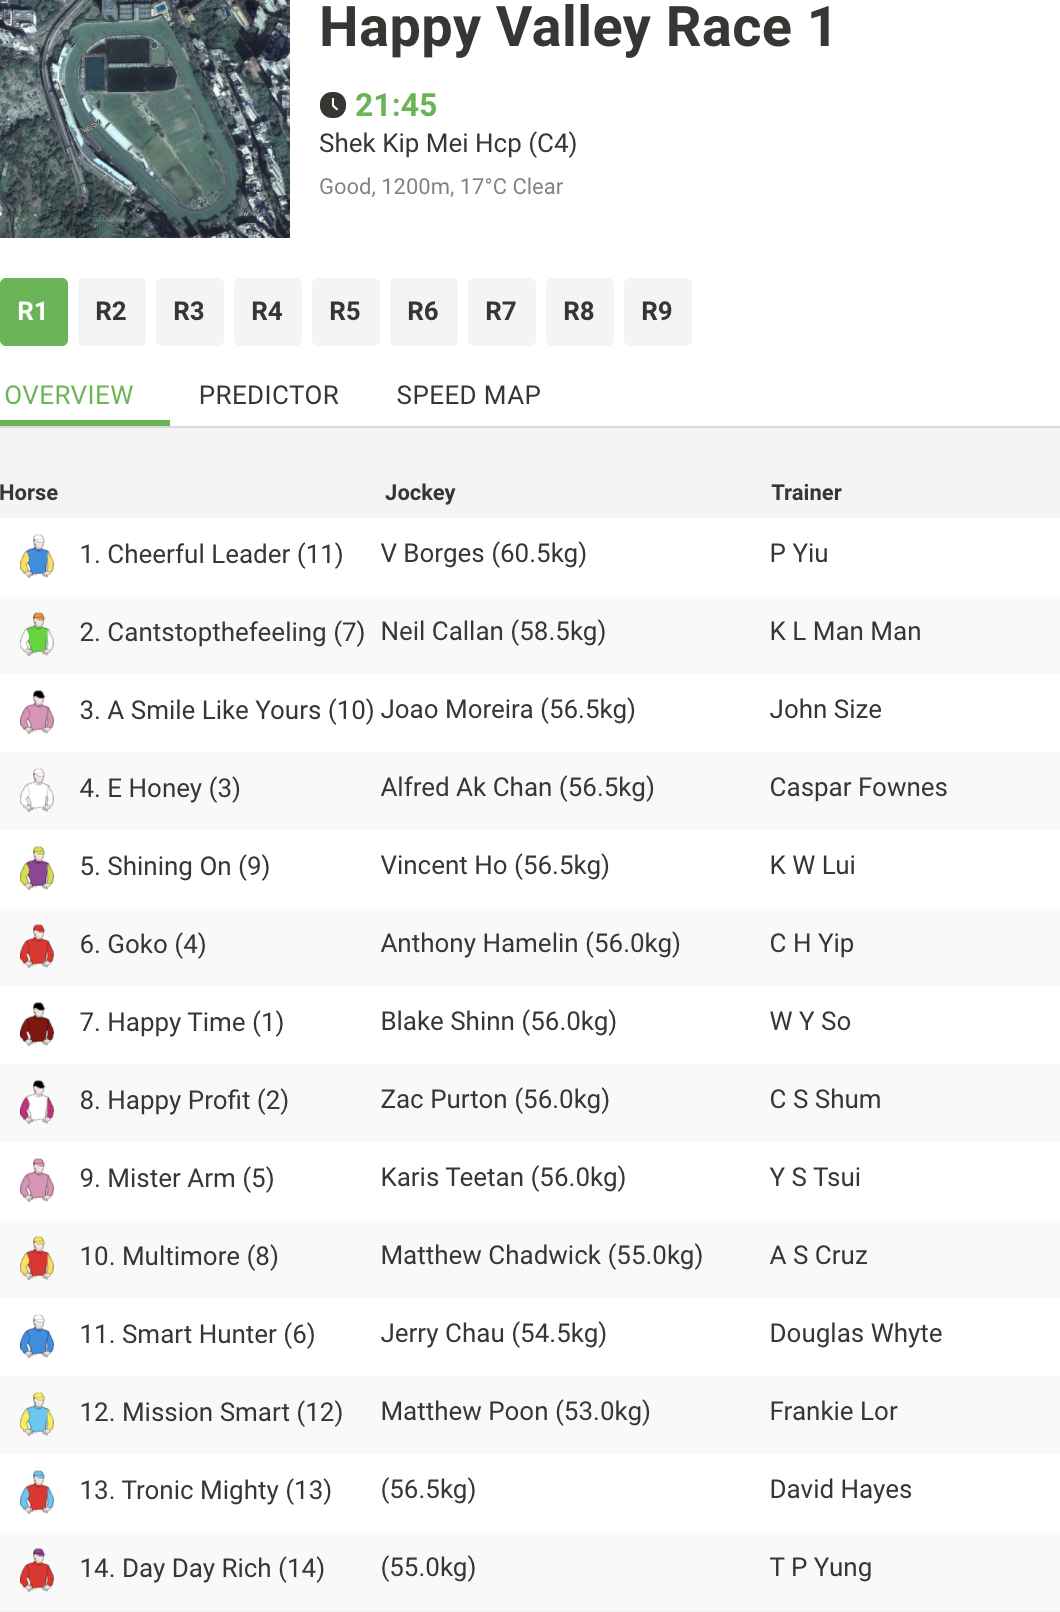Image resolution: width=1060 pixels, height=1612 pixels.
Task: Open the SPEED MAP tab
Action: point(468,395)
